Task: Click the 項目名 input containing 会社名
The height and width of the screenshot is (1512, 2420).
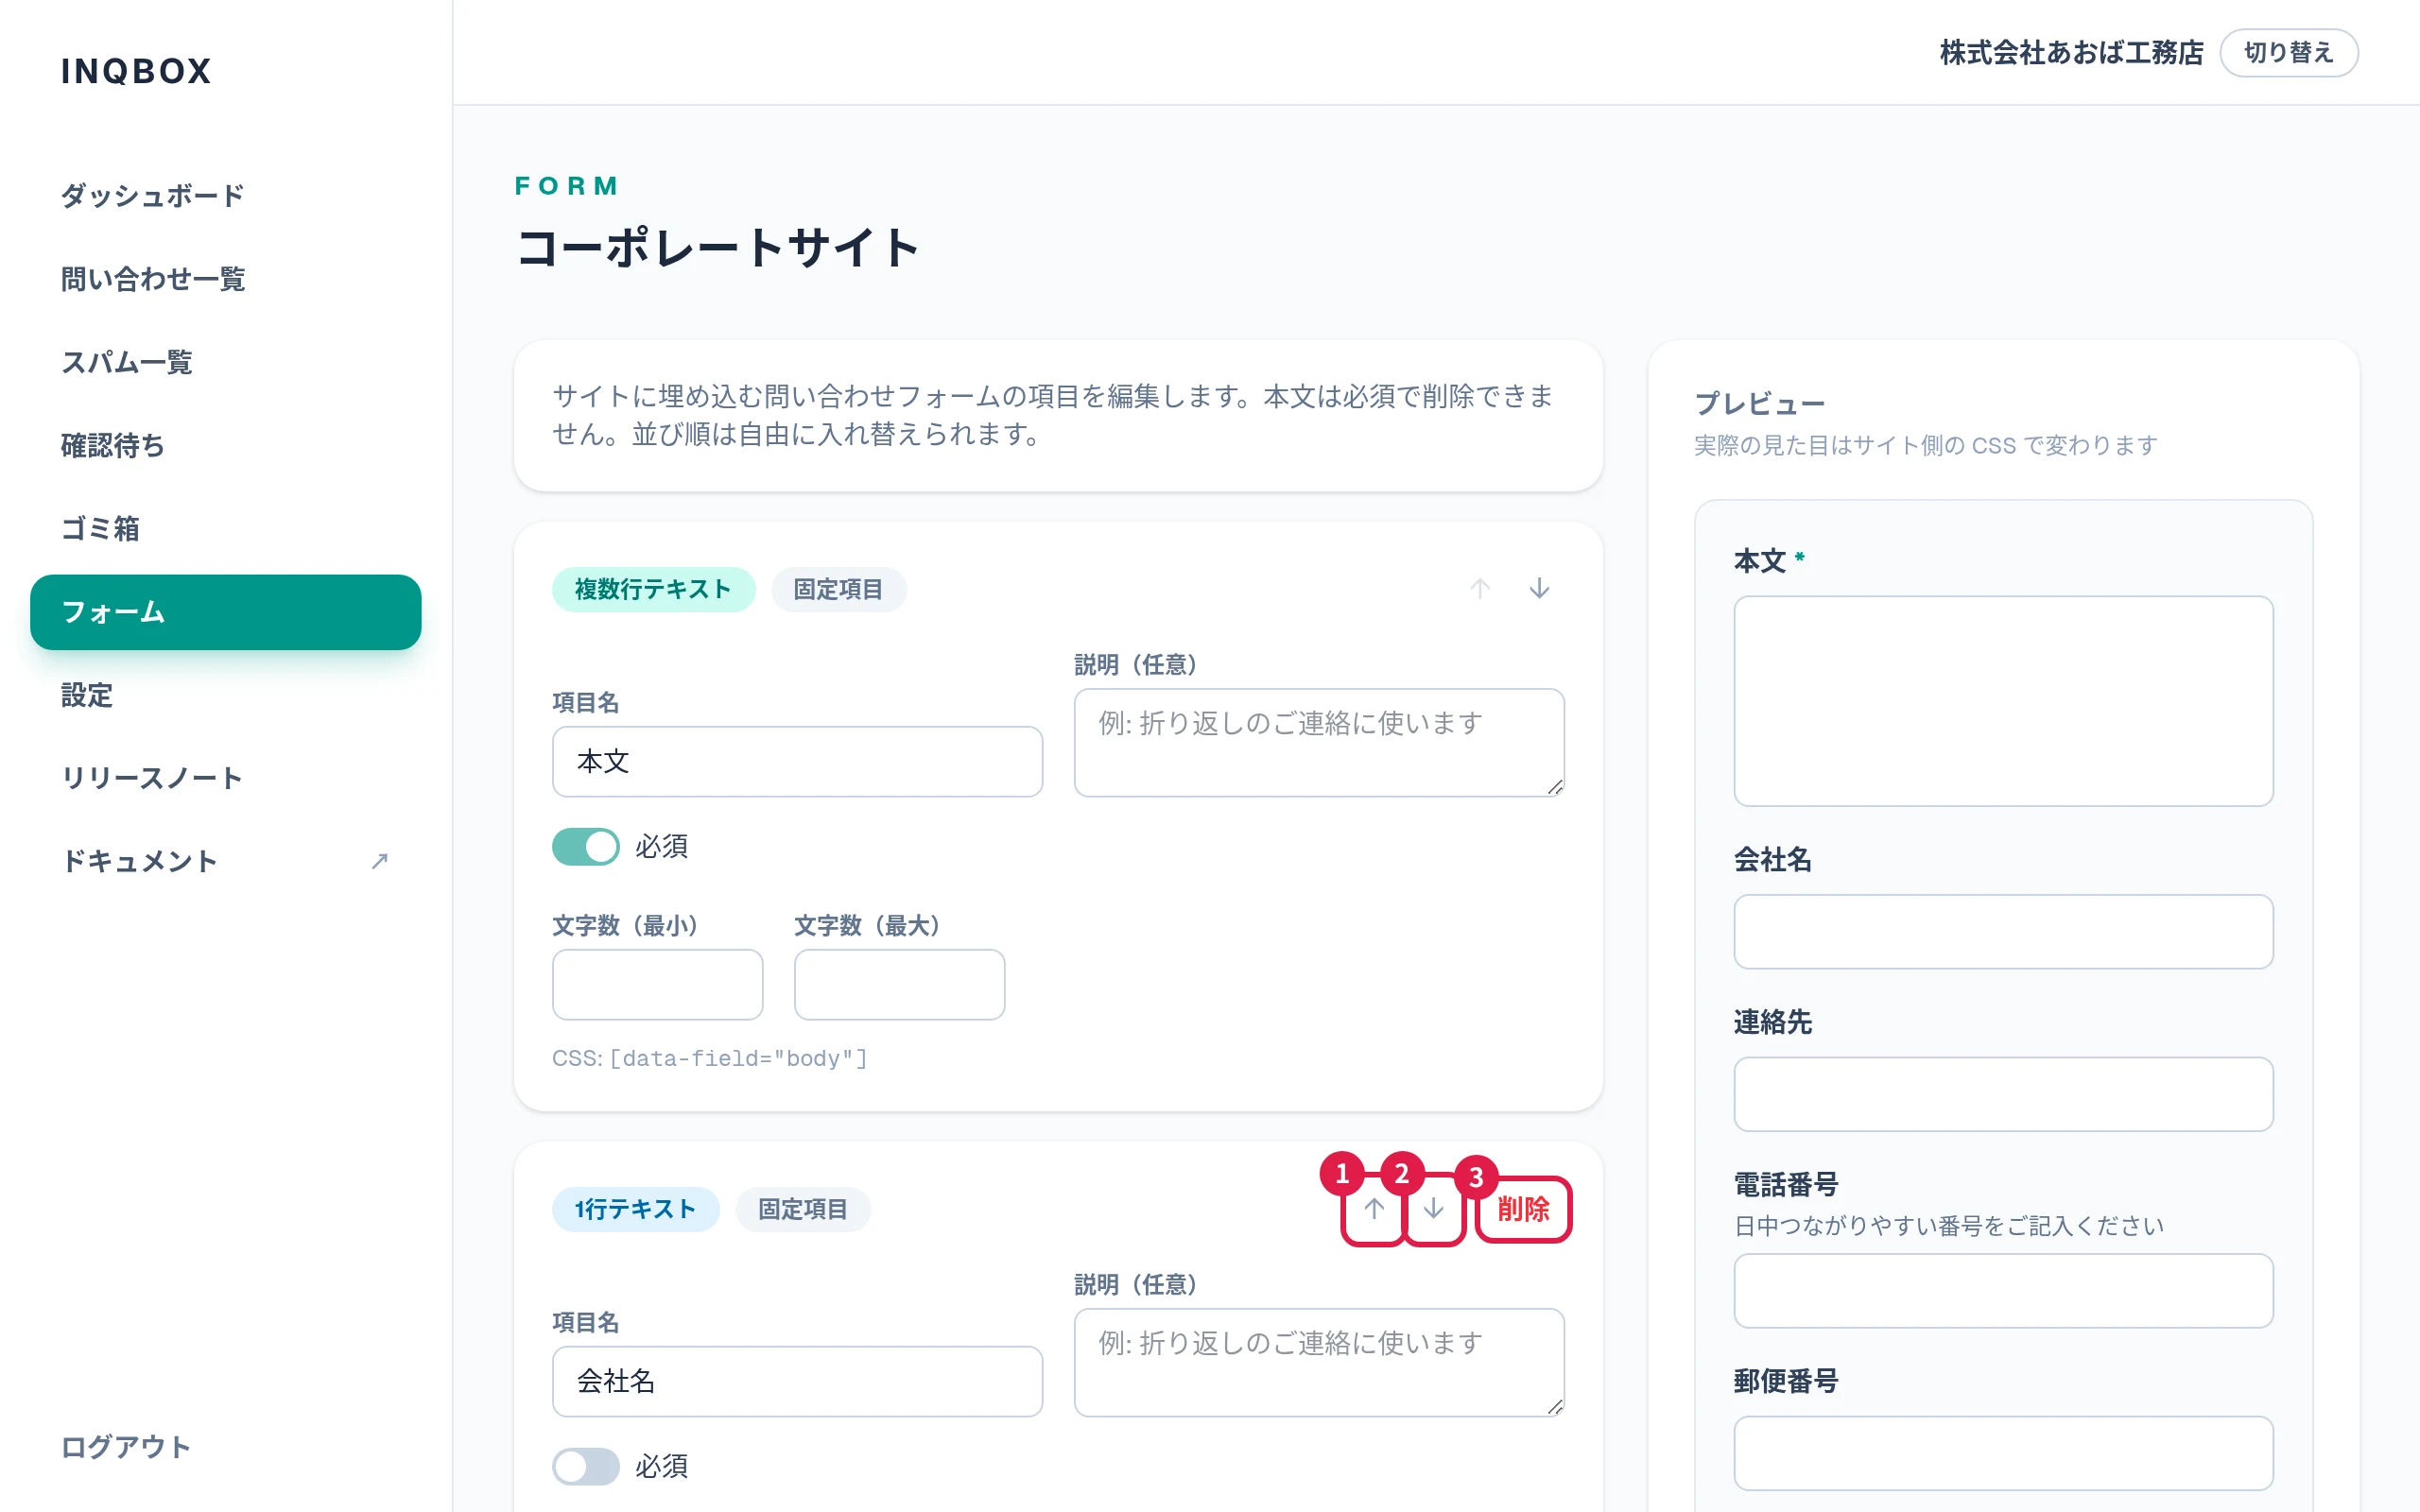Action: click(x=797, y=1382)
